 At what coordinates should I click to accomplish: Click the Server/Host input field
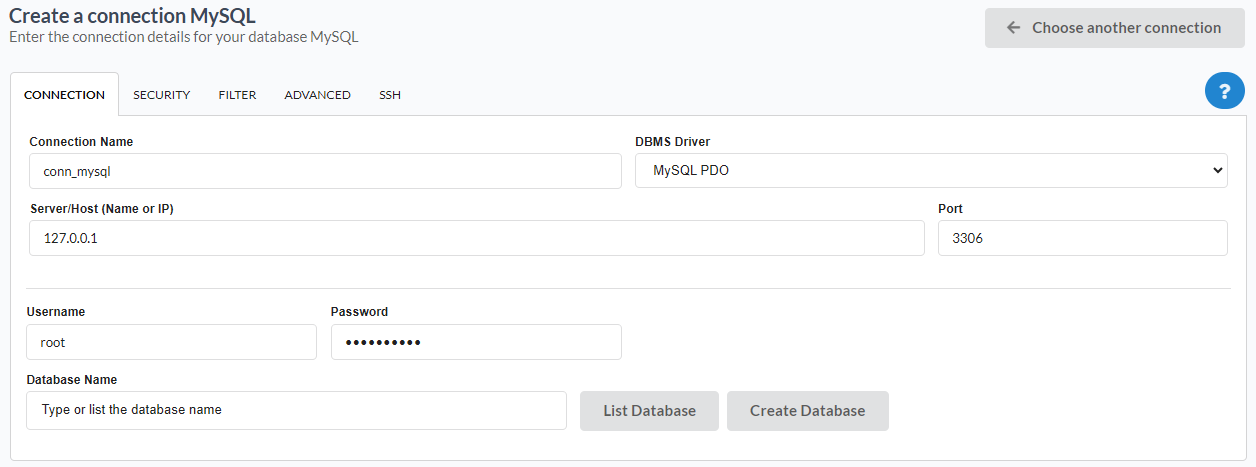click(477, 238)
